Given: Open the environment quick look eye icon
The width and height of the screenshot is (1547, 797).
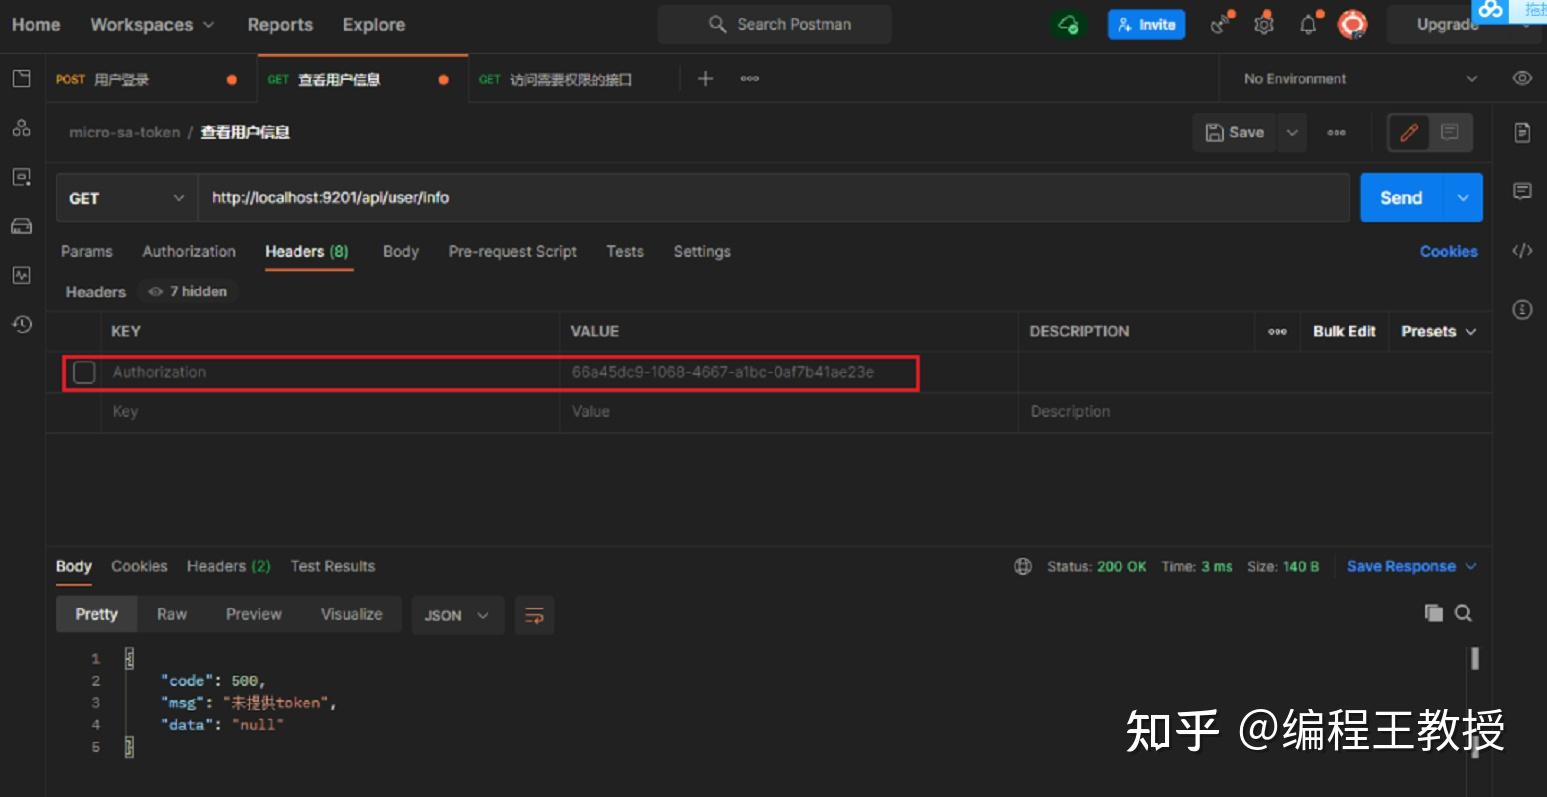Looking at the screenshot, I should click(1522, 78).
